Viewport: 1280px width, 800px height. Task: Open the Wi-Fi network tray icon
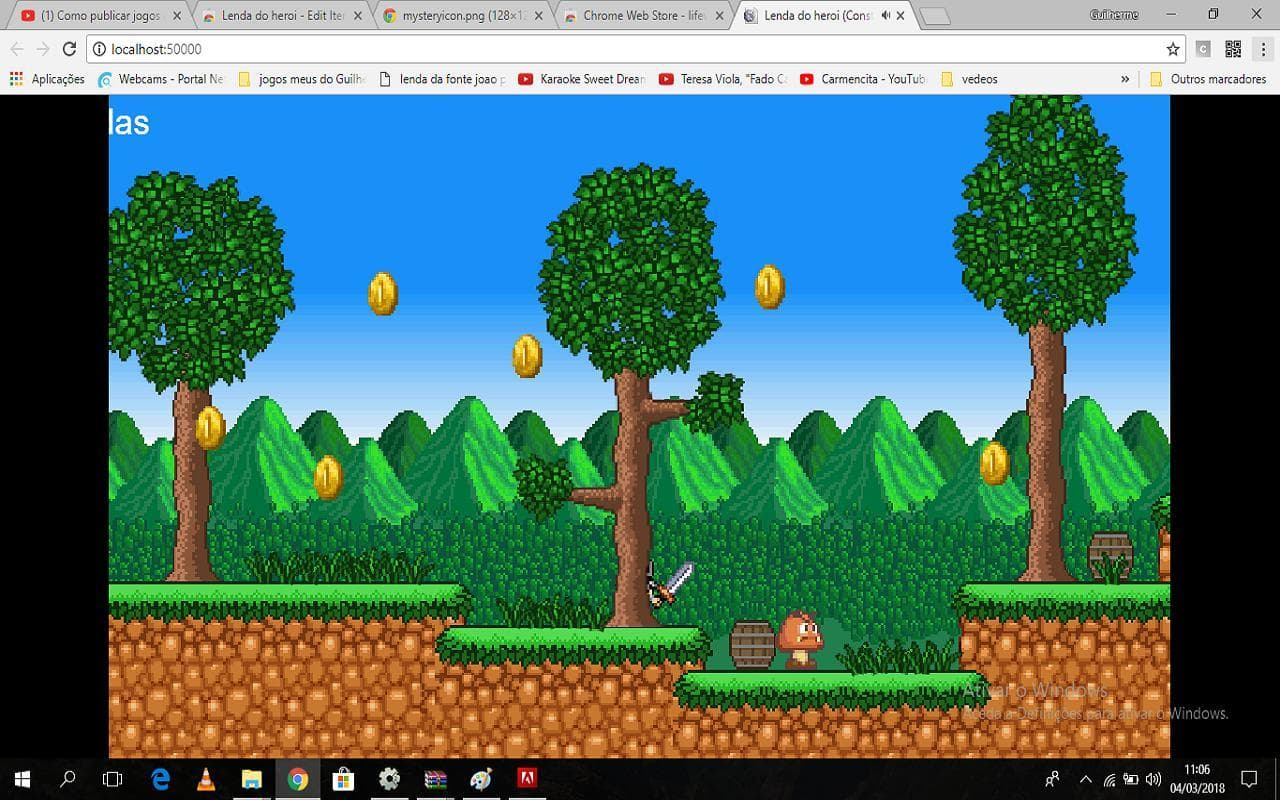tap(1109, 779)
